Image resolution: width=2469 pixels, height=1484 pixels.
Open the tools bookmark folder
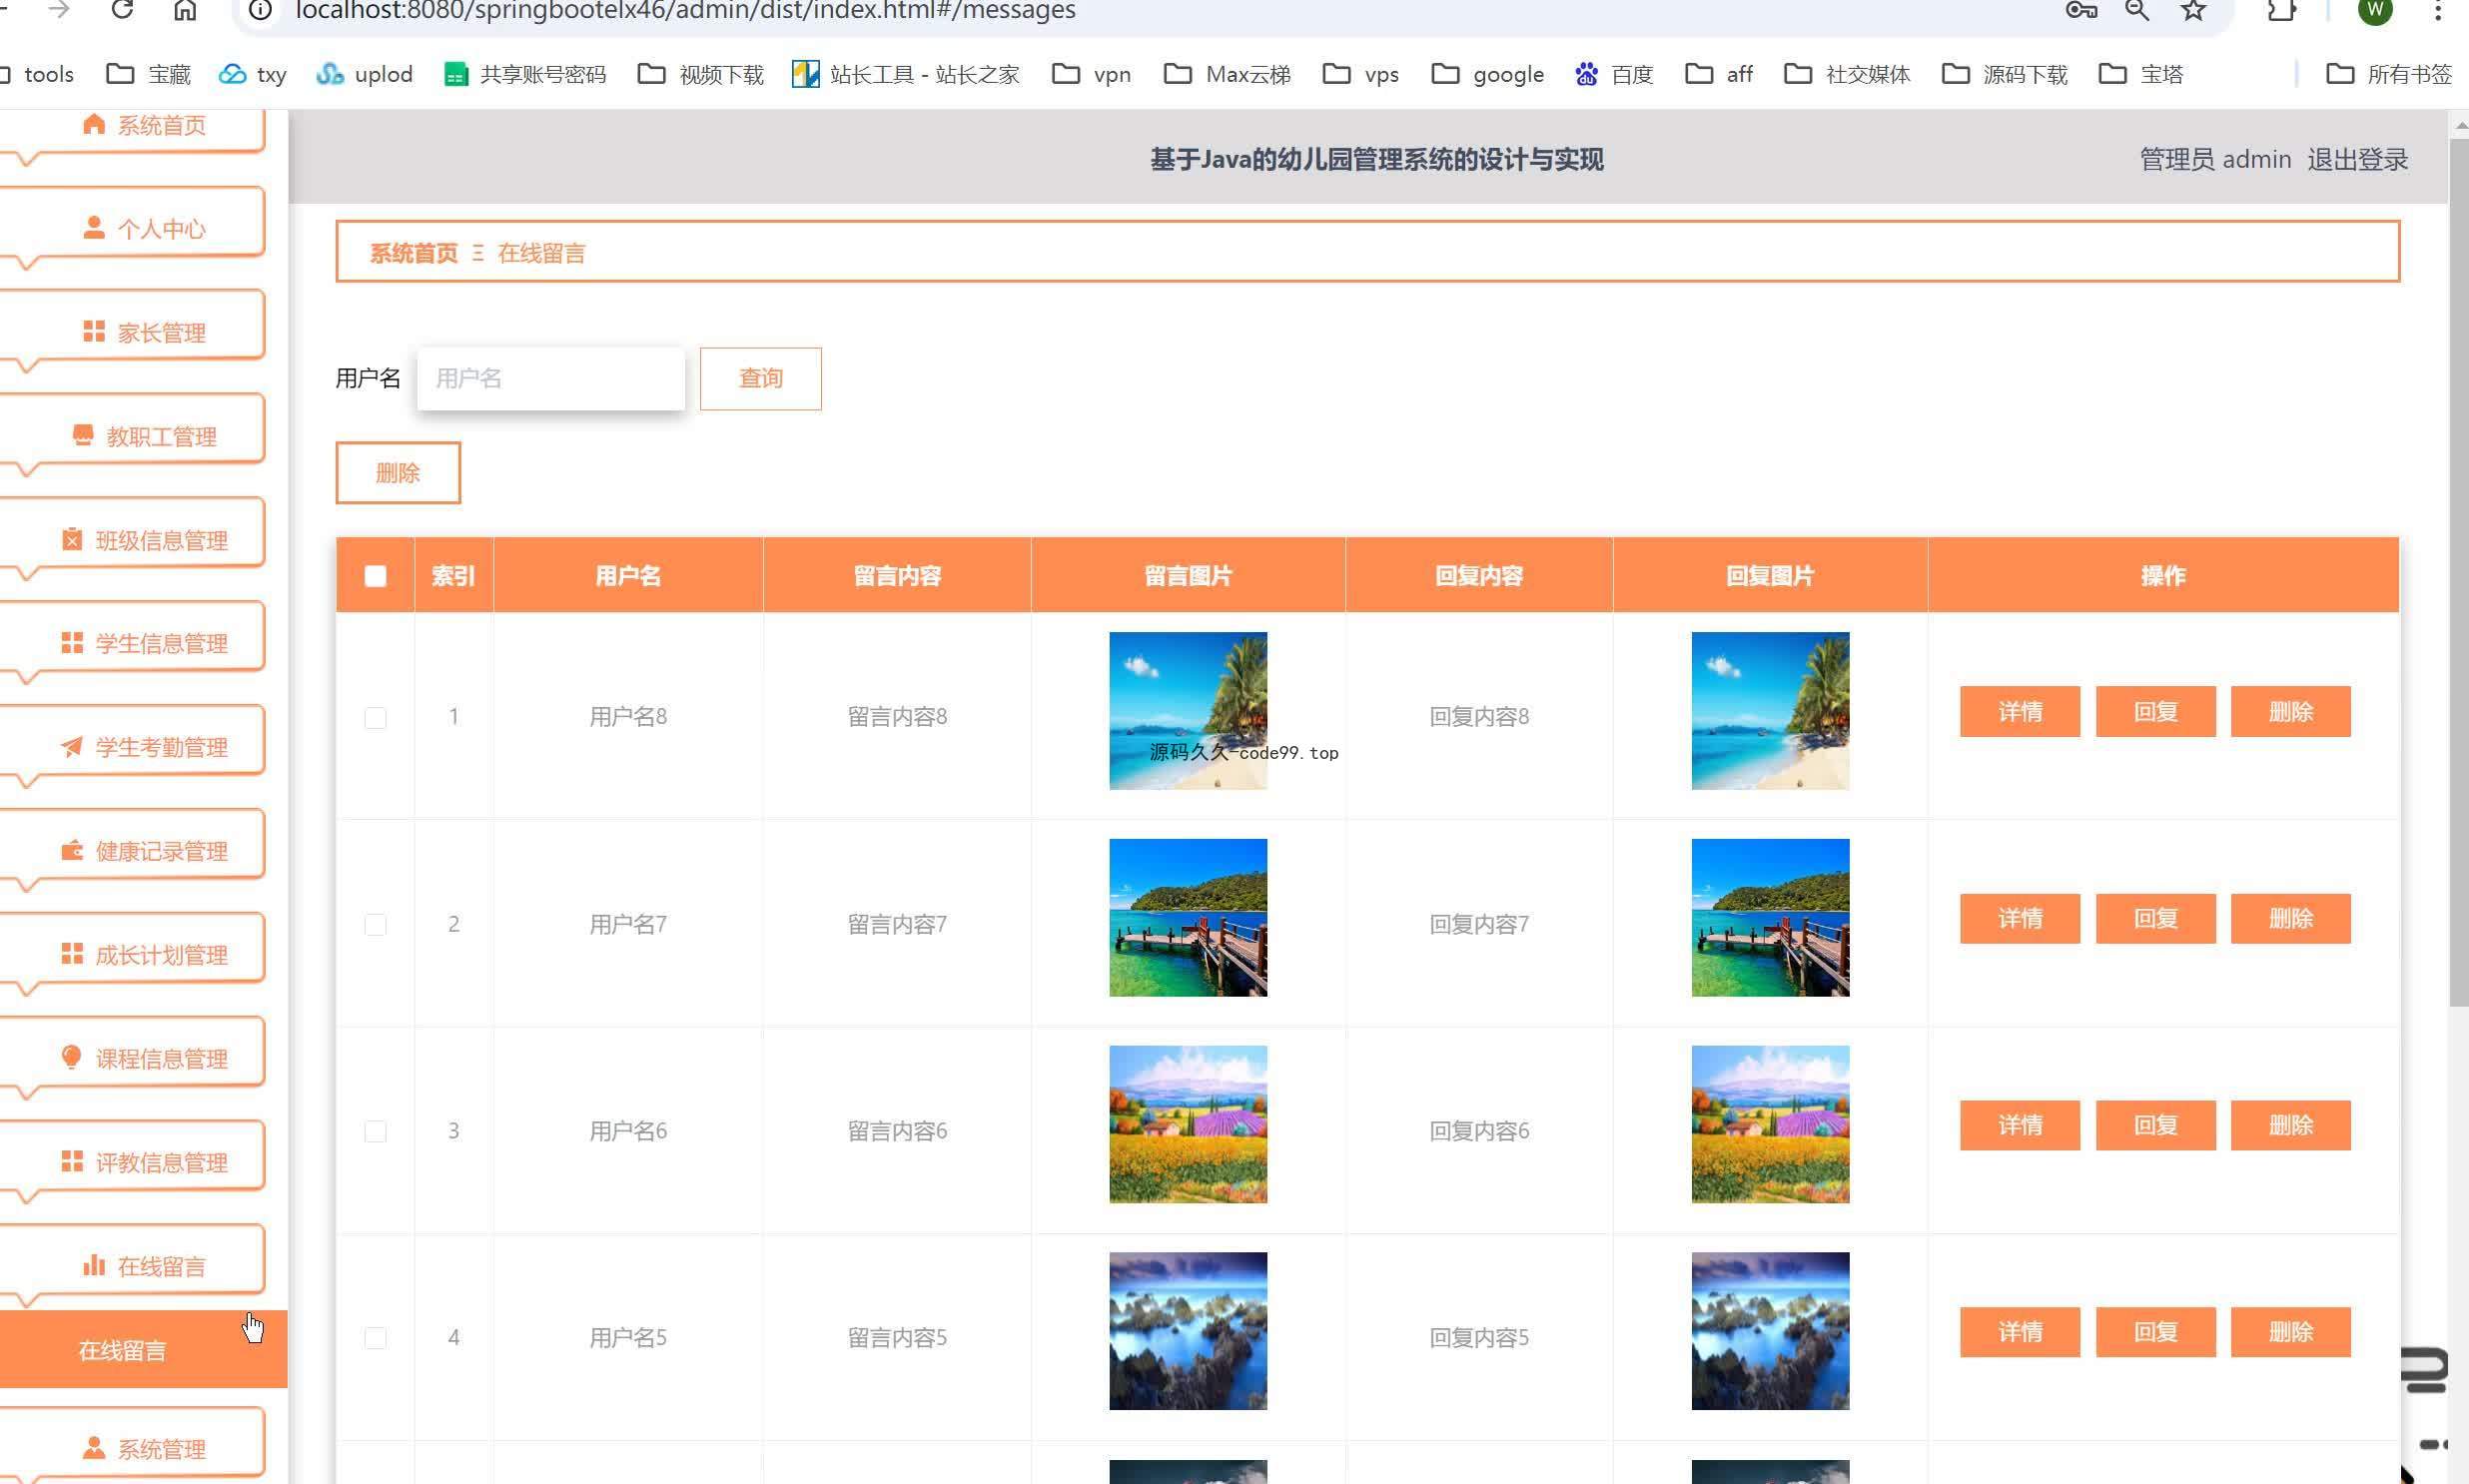[38, 74]
